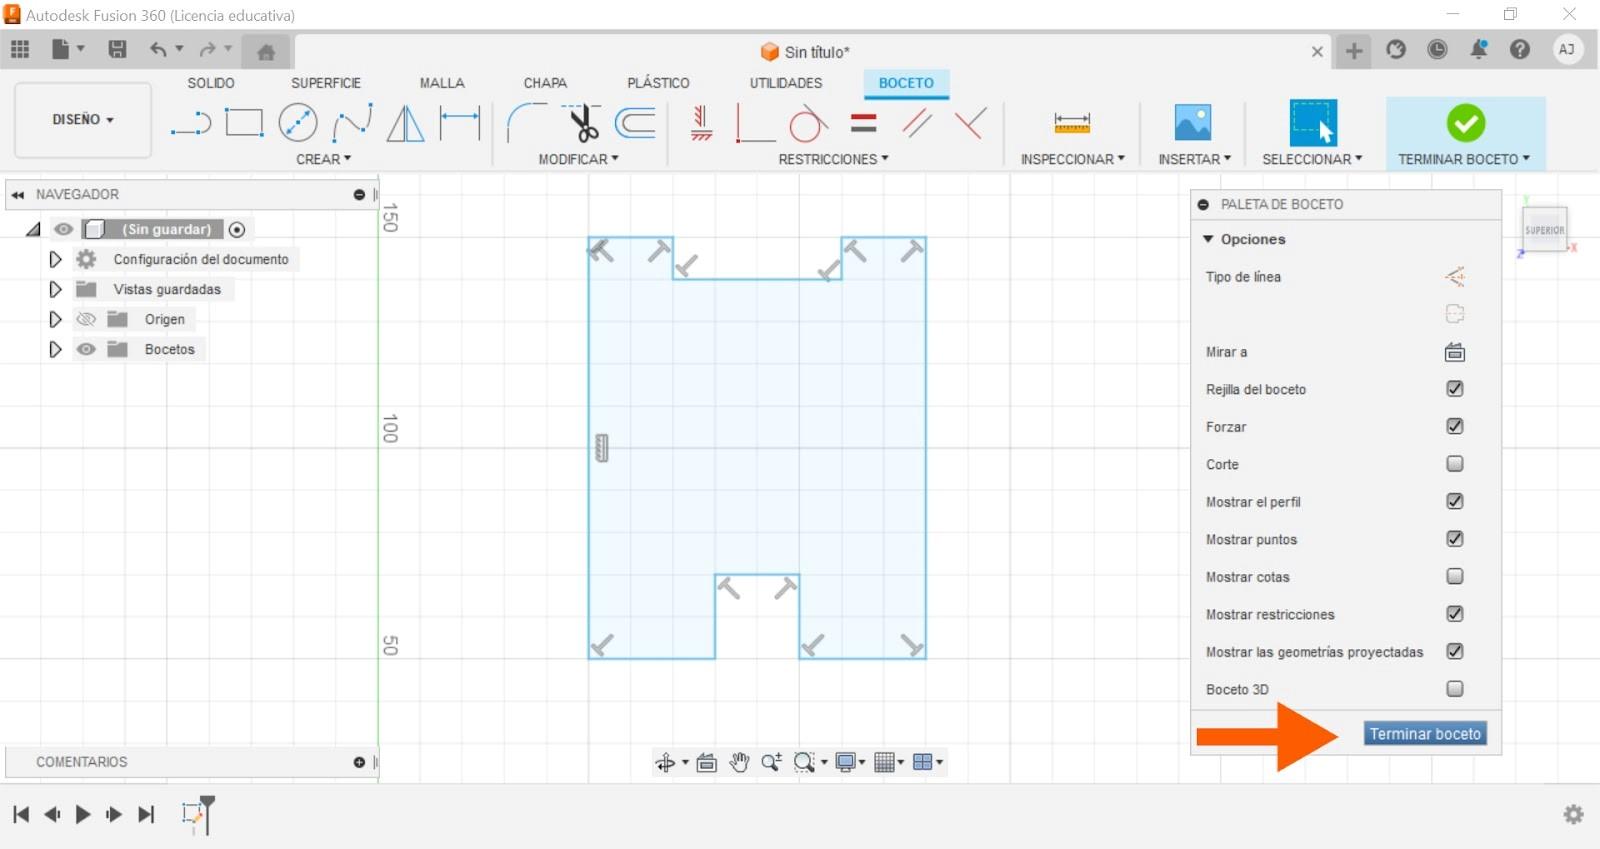Toggle the Rejilla del boceto checkbox
The image size is (1600, 849).
[x=1455, y=389]
